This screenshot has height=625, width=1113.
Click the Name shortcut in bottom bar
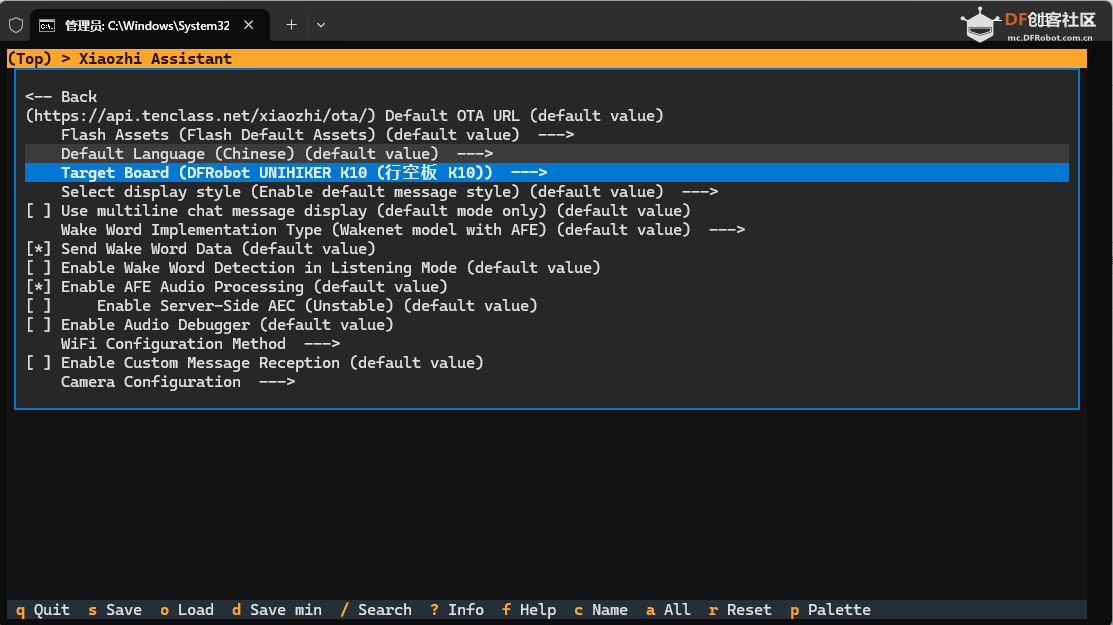pos(601,610)
